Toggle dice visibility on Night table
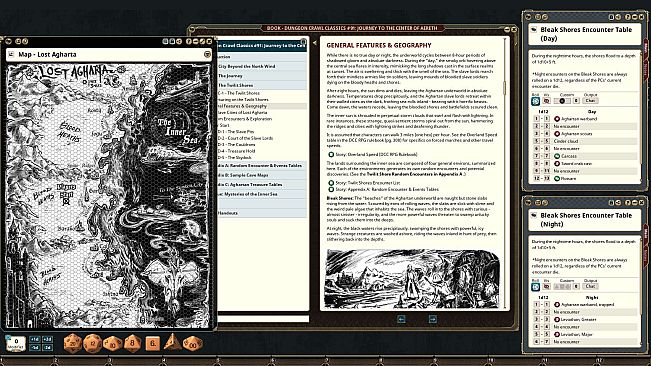The image size is (651, 366). pos(546,286)
